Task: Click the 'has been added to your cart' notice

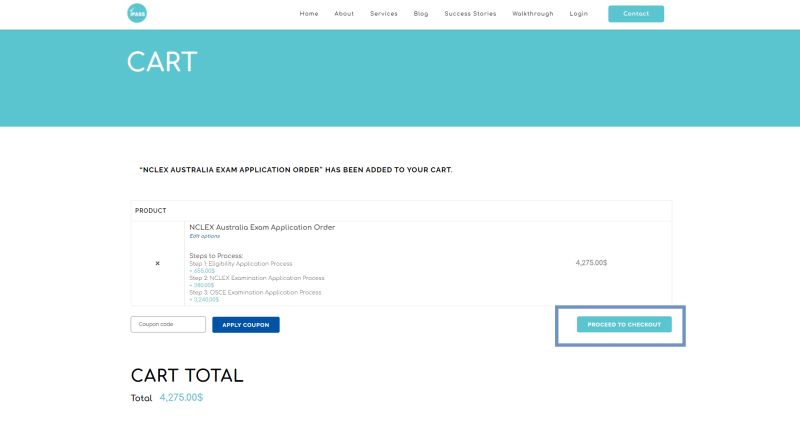Action: tap(296, 170)
